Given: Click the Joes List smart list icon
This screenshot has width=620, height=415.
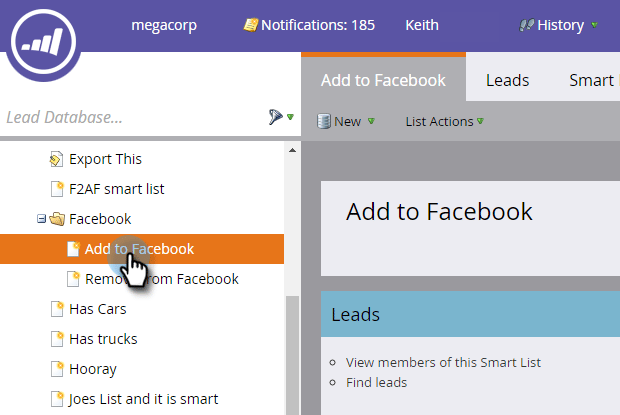Looking at the screenshot, I should pyautogui.click(x=57, y=399).
